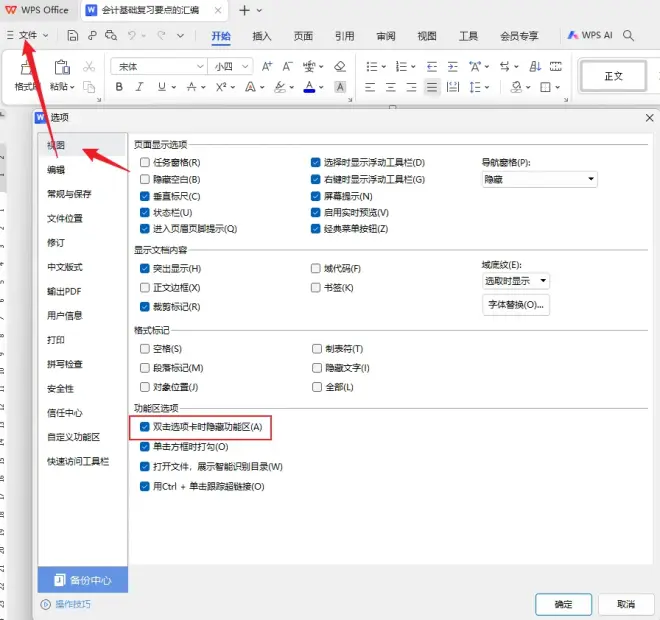Click the Search magnifier icon
Screen dimensions: 660x620
[x=628, y=35]
